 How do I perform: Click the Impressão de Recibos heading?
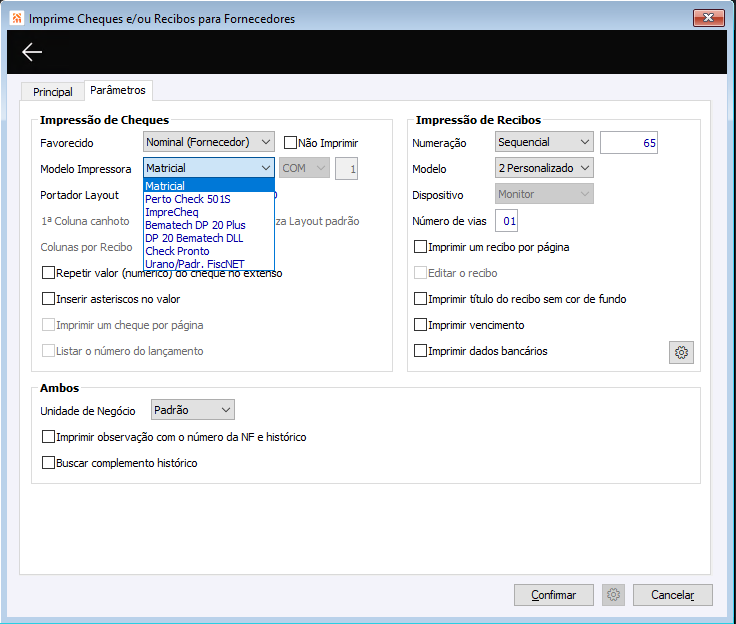(x=478, y=120)
